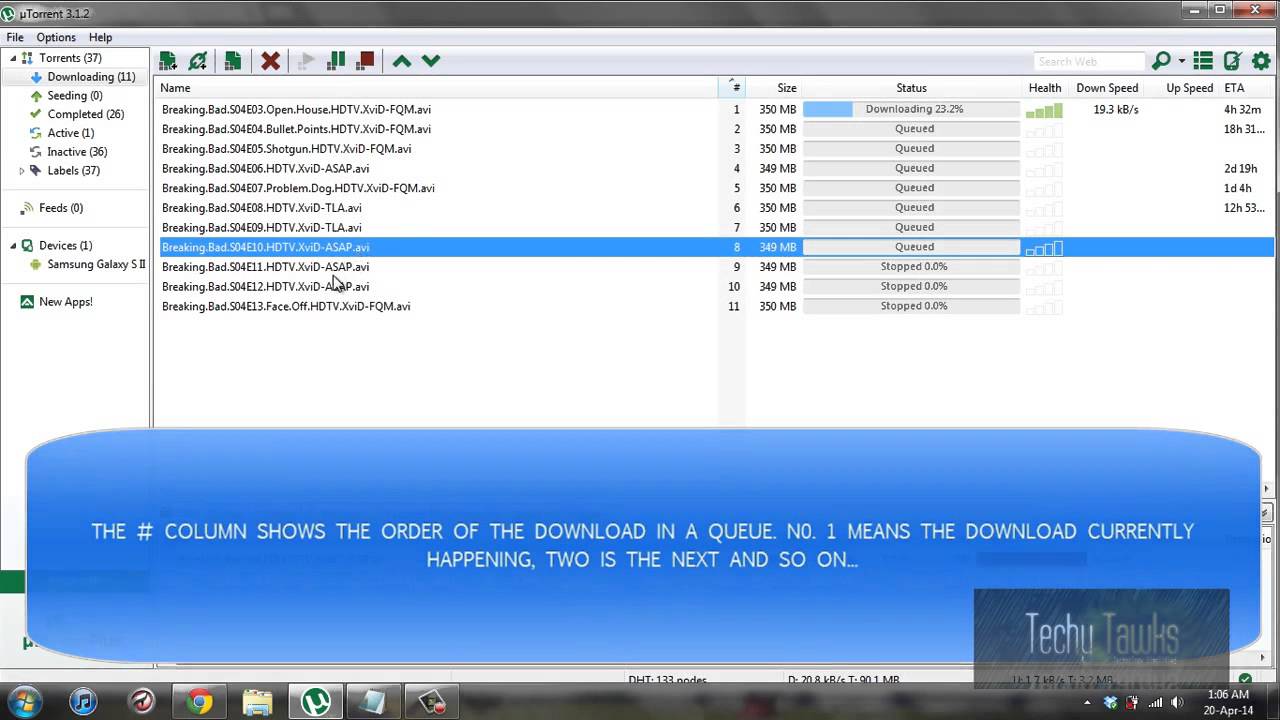Select Seeding (0) in sidebar
The width and height of the screenshot is (1280, 720).
pos(75,96)
